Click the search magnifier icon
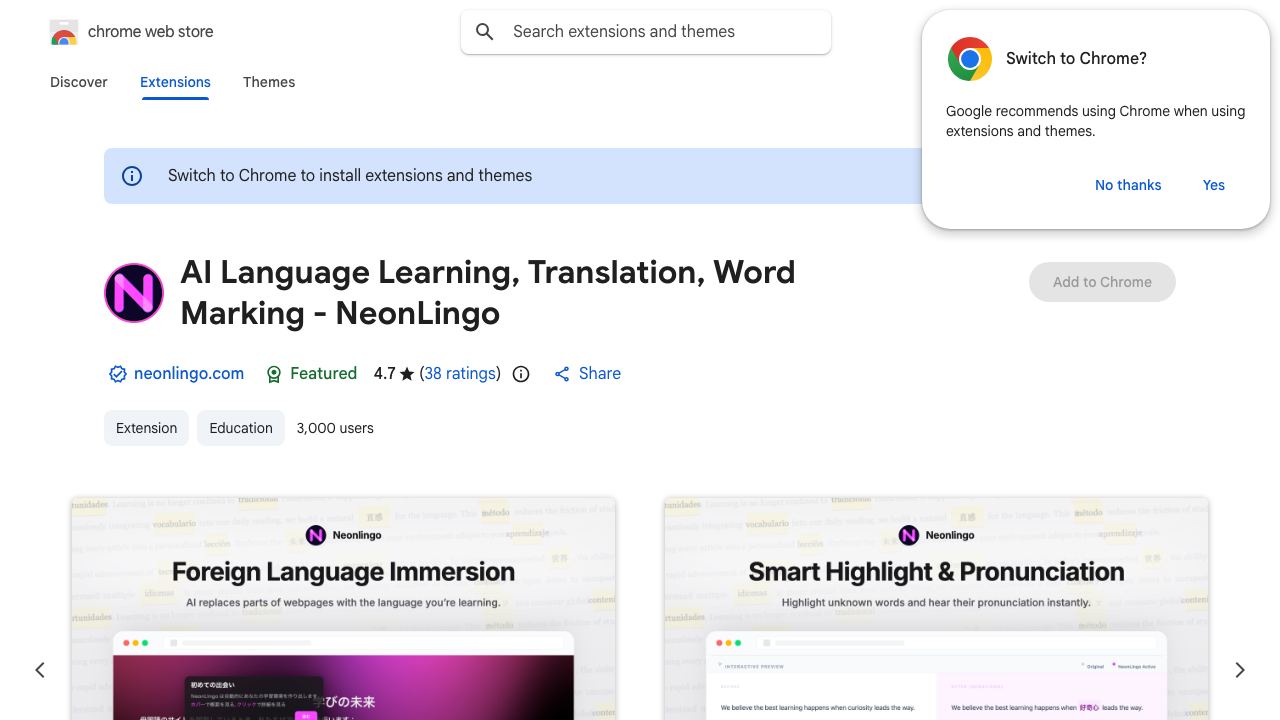The height and width of the screenshot is (720, 1280). [x=485, y=32]
